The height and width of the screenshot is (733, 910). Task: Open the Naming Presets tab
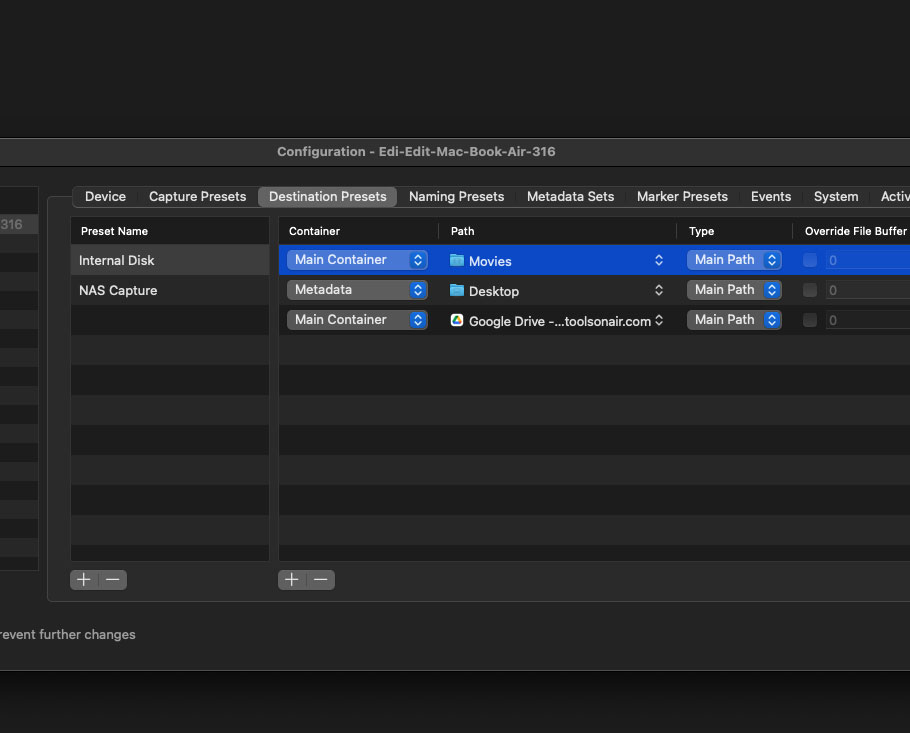pyautogui.click(x=456, y=197)
